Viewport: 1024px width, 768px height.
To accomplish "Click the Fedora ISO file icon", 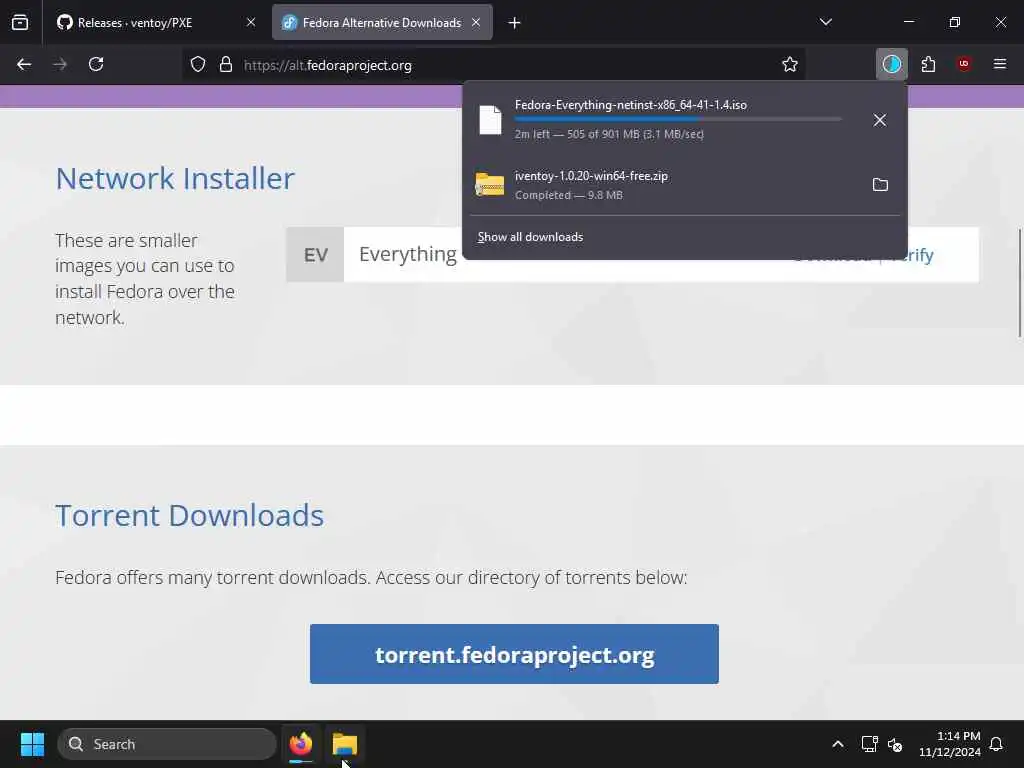I will point(490,120).
